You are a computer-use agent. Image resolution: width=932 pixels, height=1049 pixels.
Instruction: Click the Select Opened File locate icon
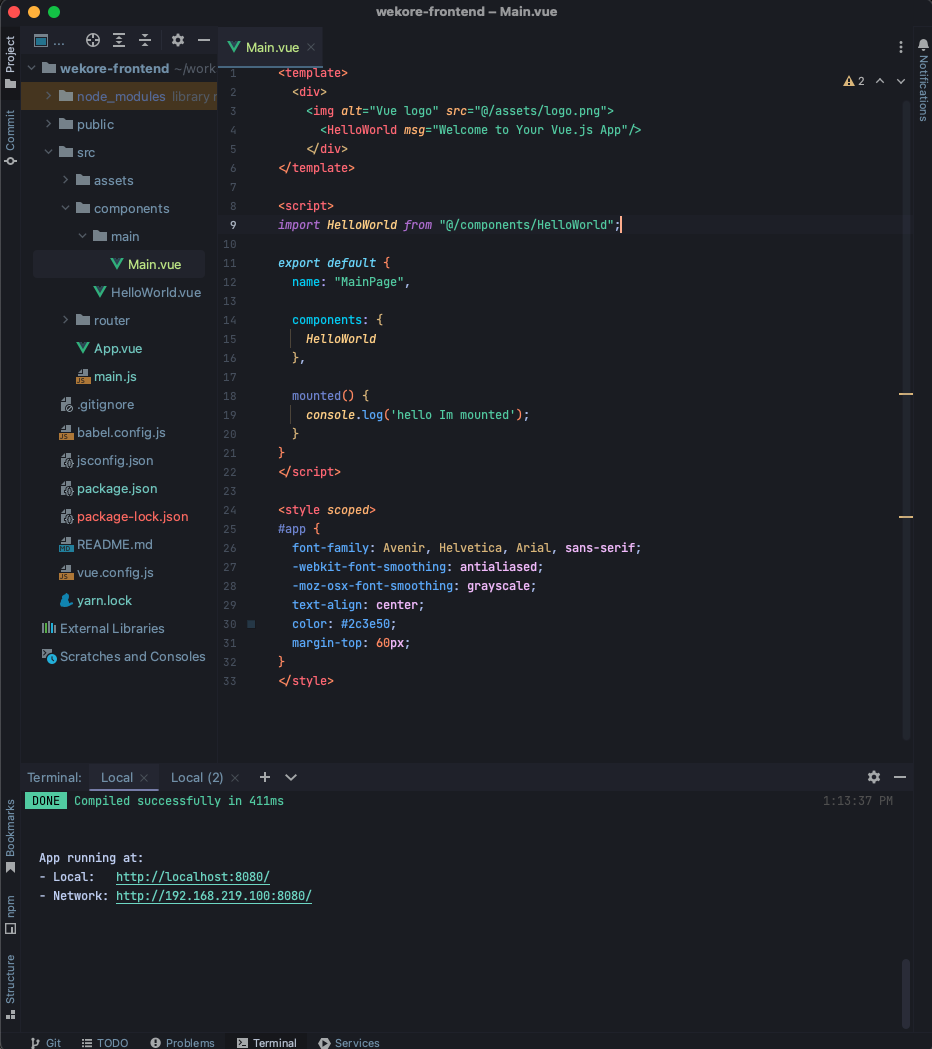point(93,40)
